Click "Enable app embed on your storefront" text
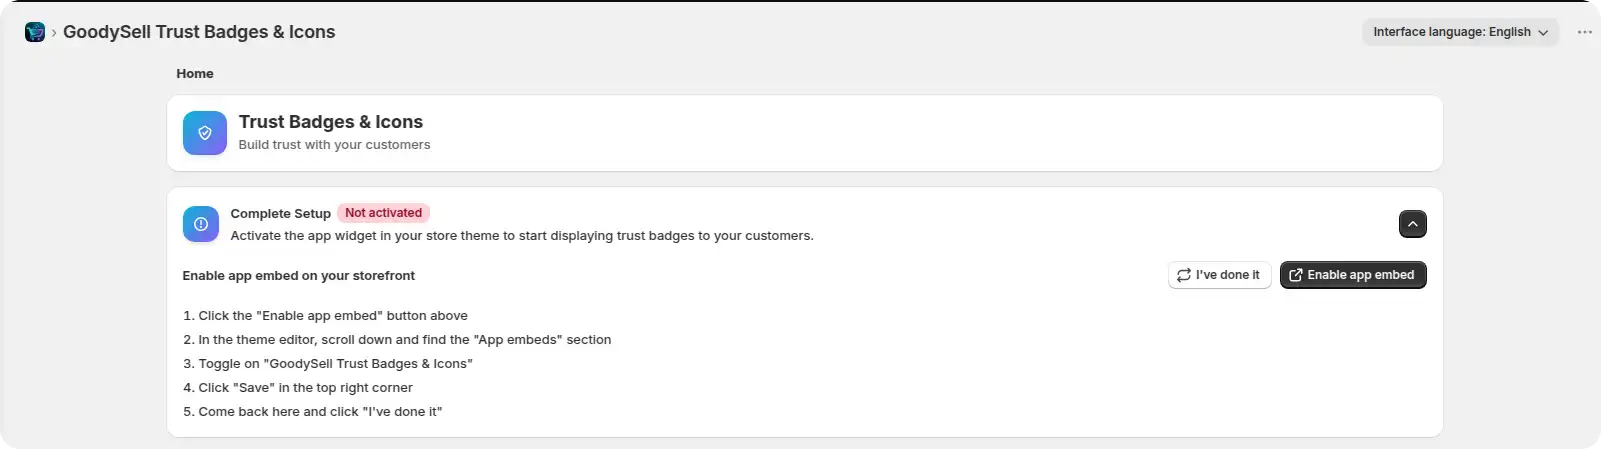The width and height of the screenshot is (1601, 449). point(298,276)
